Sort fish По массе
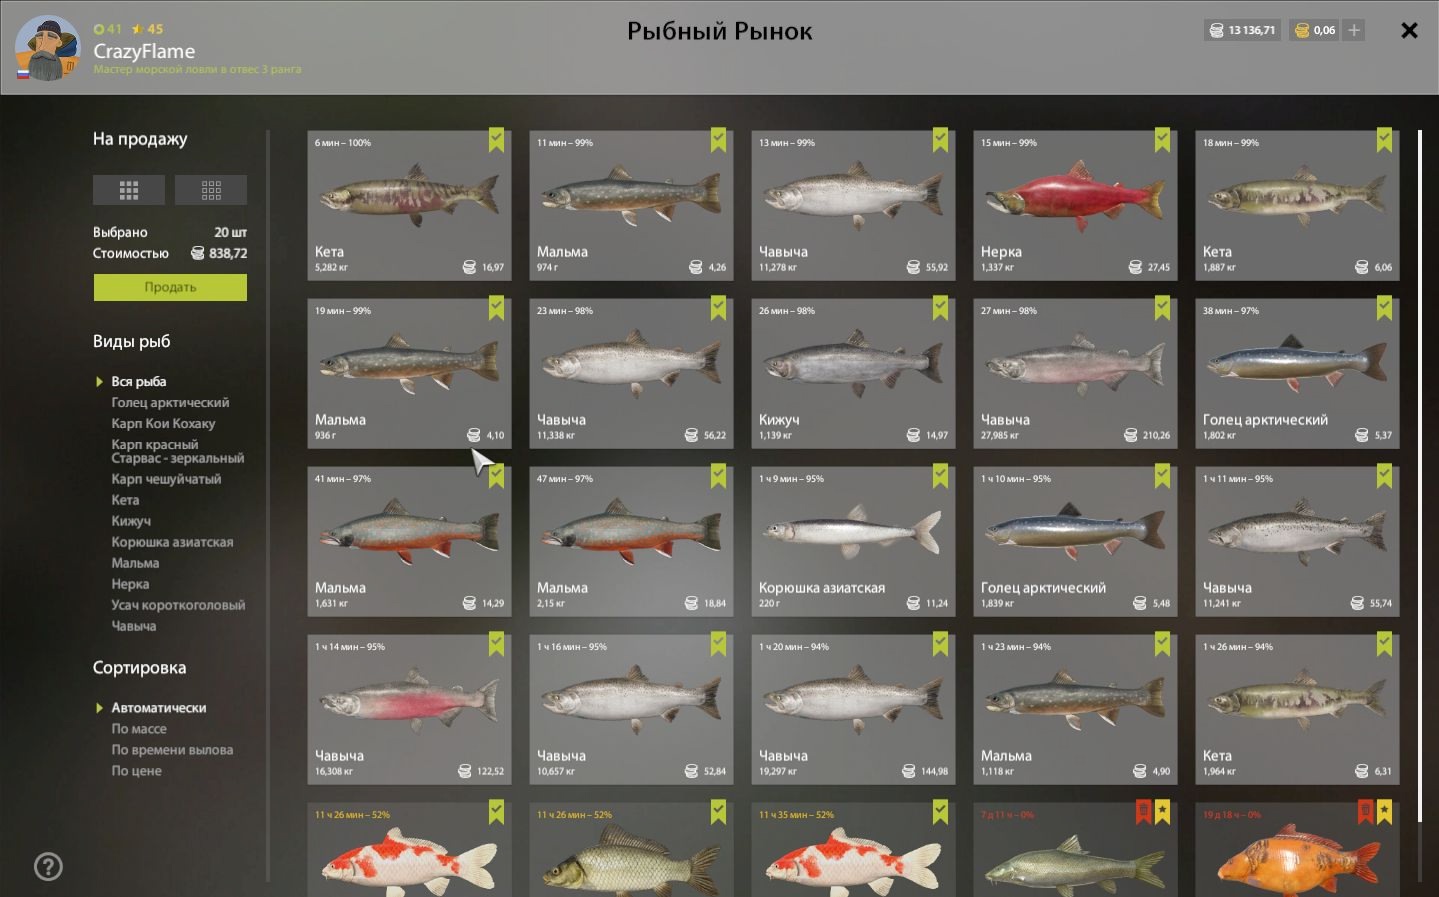The image size is (1439, 897). coord(139,728)
